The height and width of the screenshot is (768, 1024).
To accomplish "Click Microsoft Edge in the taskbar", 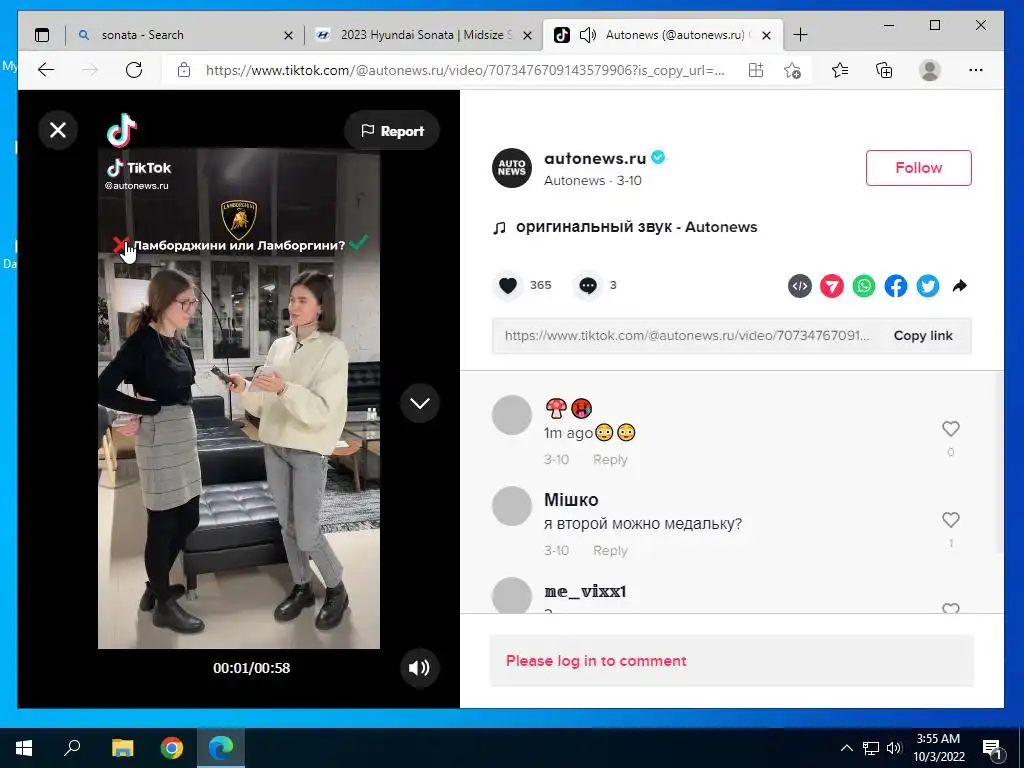I will tap(221, 748).
